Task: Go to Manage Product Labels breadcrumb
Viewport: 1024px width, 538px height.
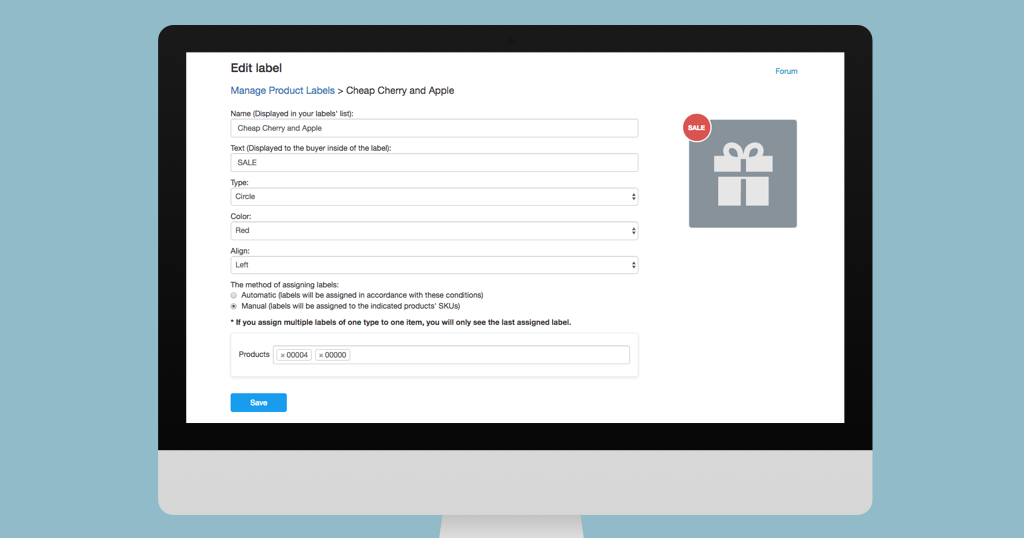Action: point(283,91)
